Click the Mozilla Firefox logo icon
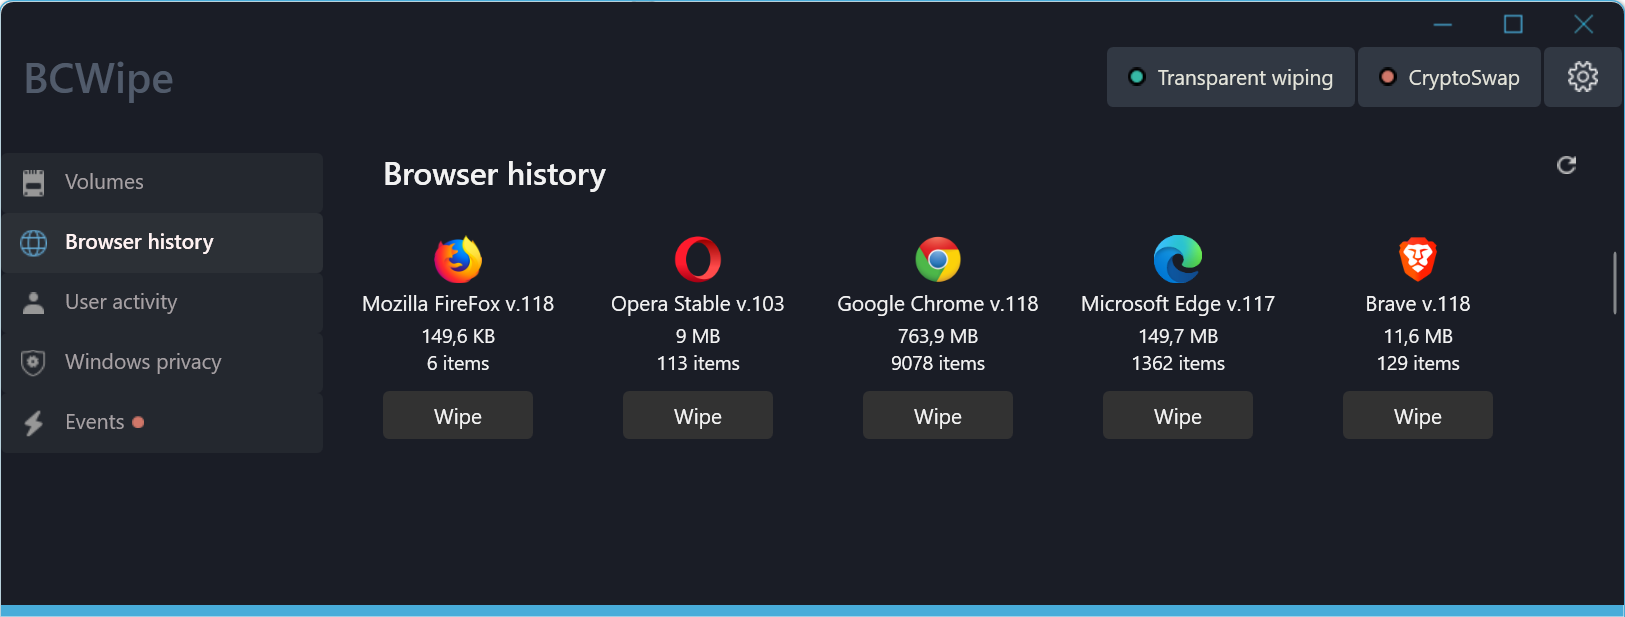Image resolution: width=1625 pixels, height=617 pixels. (x=458, y=260)
